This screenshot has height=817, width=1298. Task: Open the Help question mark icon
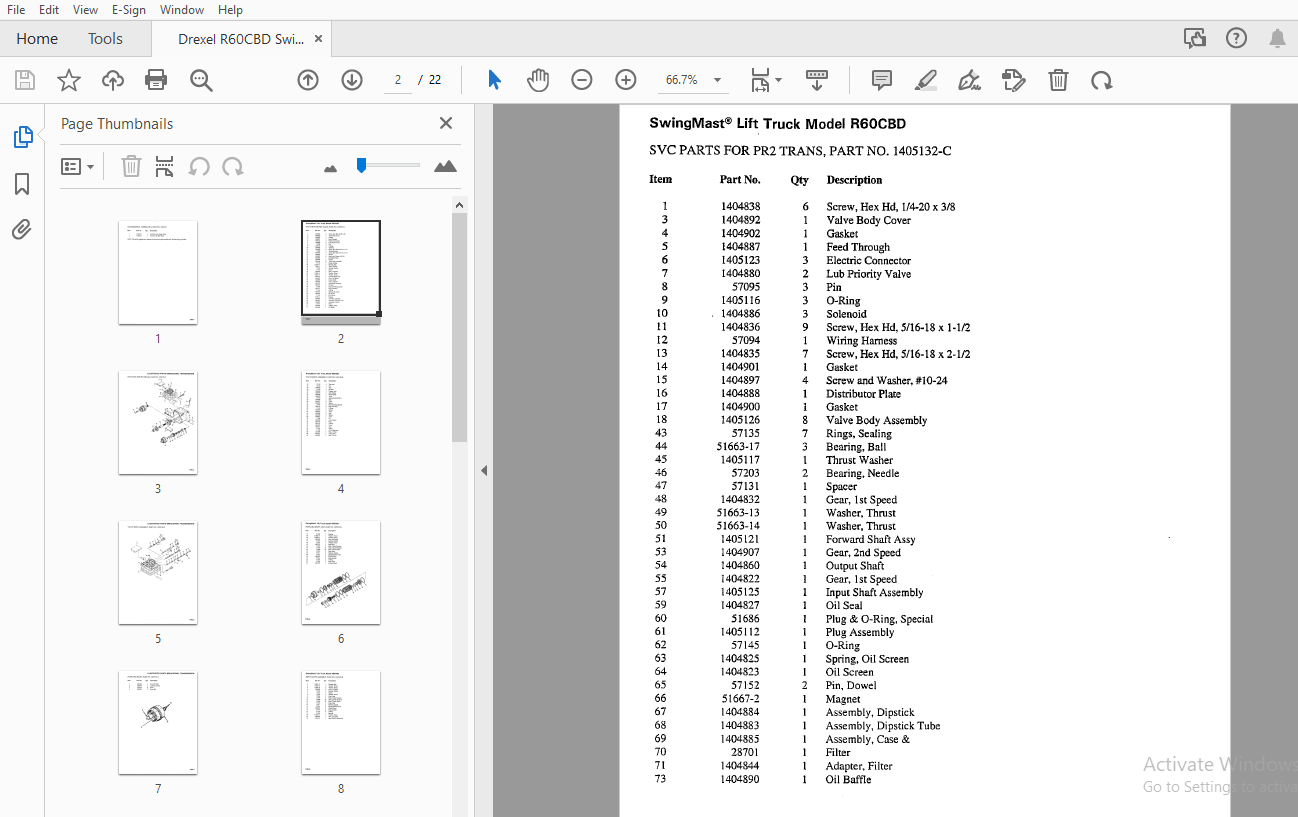(1236, 38)
